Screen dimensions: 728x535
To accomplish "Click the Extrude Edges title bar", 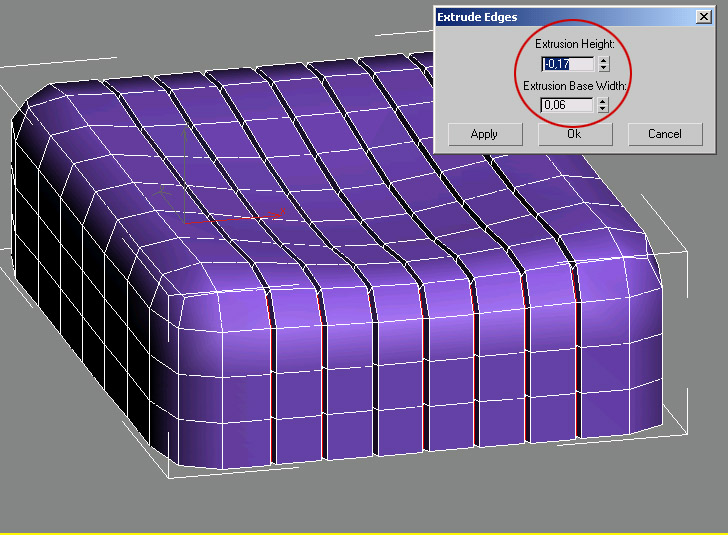I will coord(574,17).
